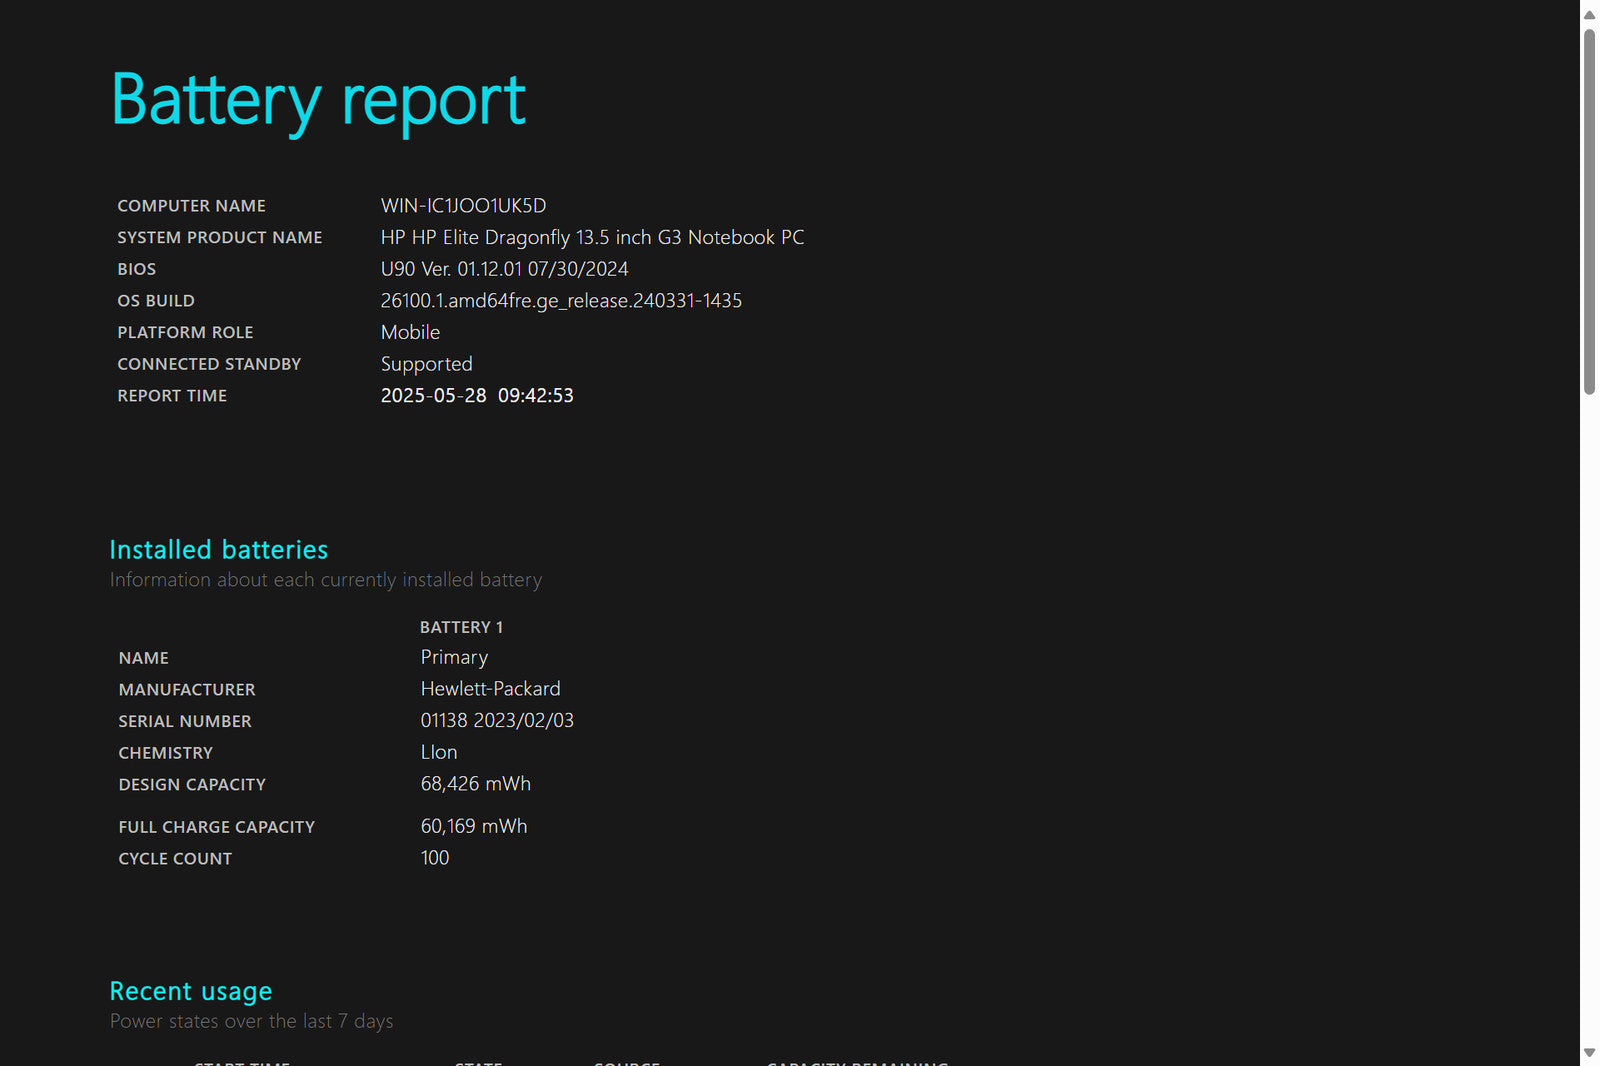The height and width of the screenshot is (1066, 1600).
Task: Click the vertical scrollbar thumb
Action: [1589, 210]
